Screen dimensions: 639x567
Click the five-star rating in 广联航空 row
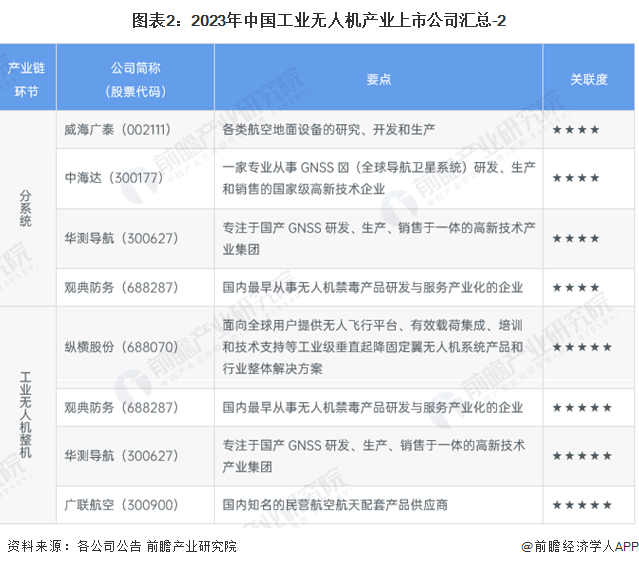pyautogui.click(x=582, y=505)
